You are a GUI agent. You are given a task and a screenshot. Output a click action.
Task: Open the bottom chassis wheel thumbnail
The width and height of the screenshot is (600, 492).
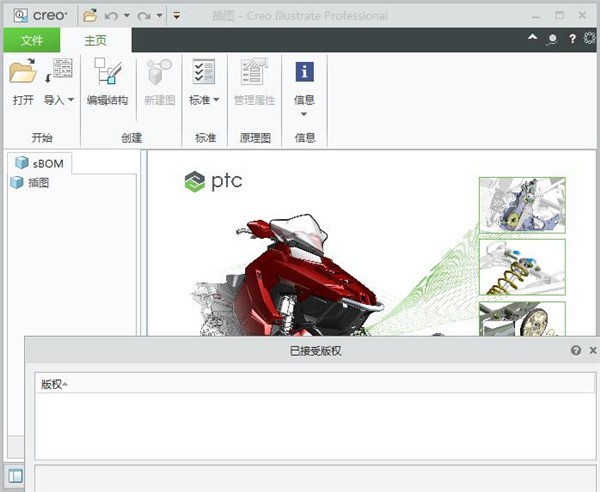(522, 319)
